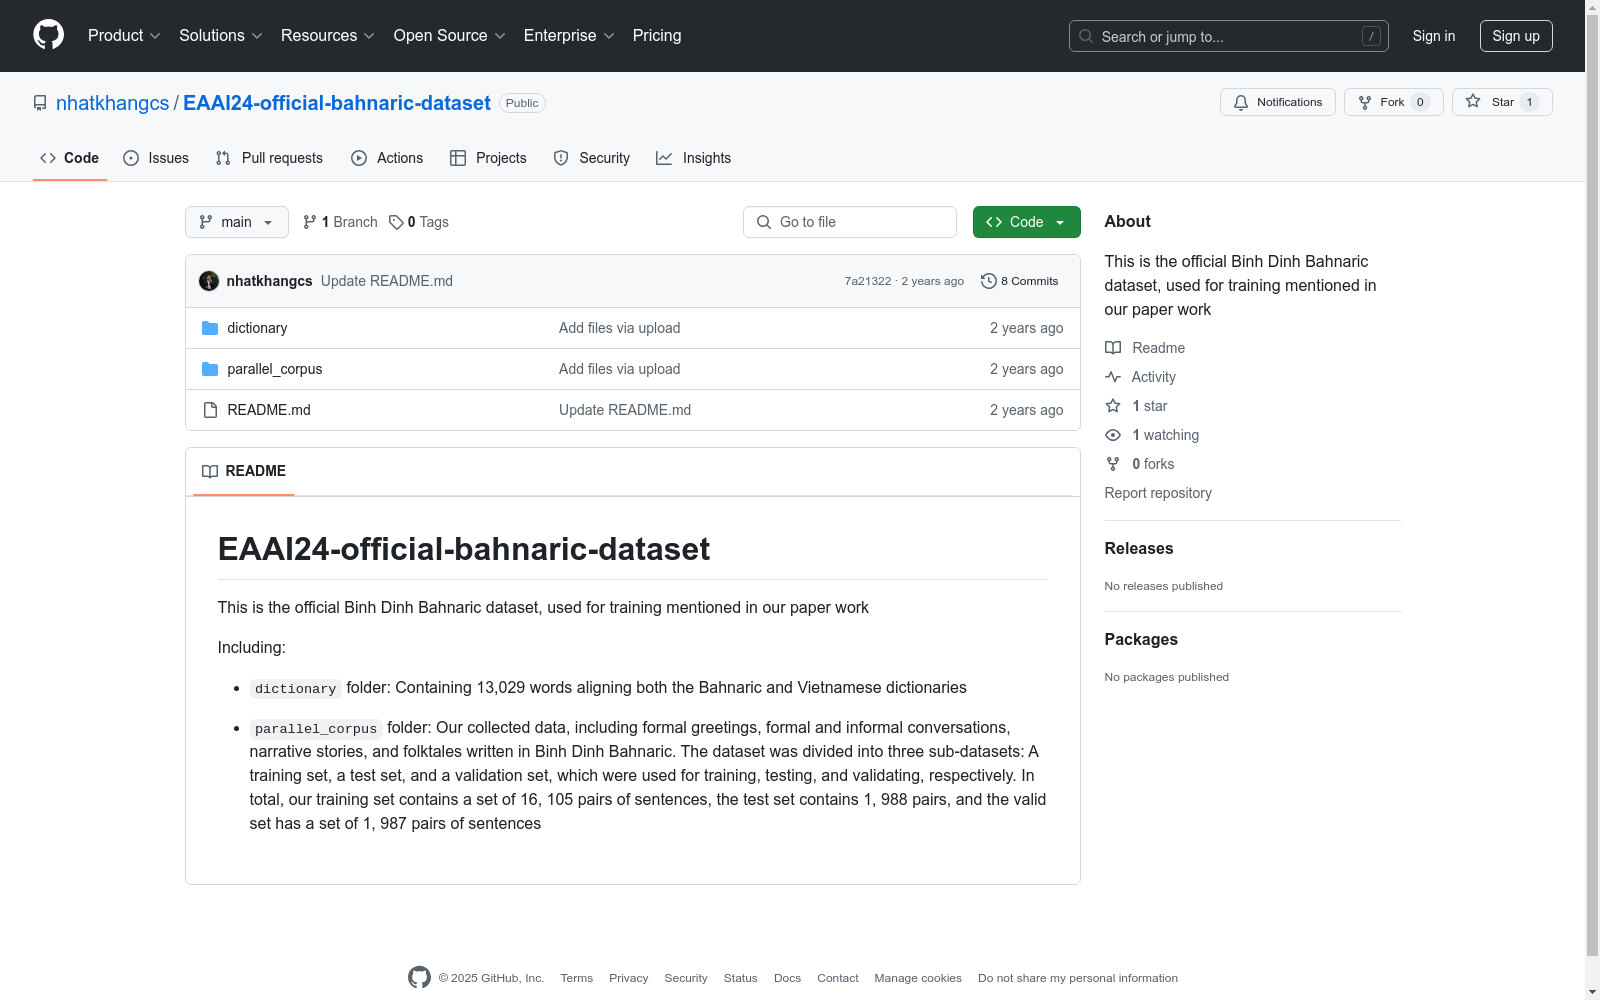This screenshot has height=1000, width=1600.
Task: Click the footer GitHub logo icon
Action: coord(419,978)
